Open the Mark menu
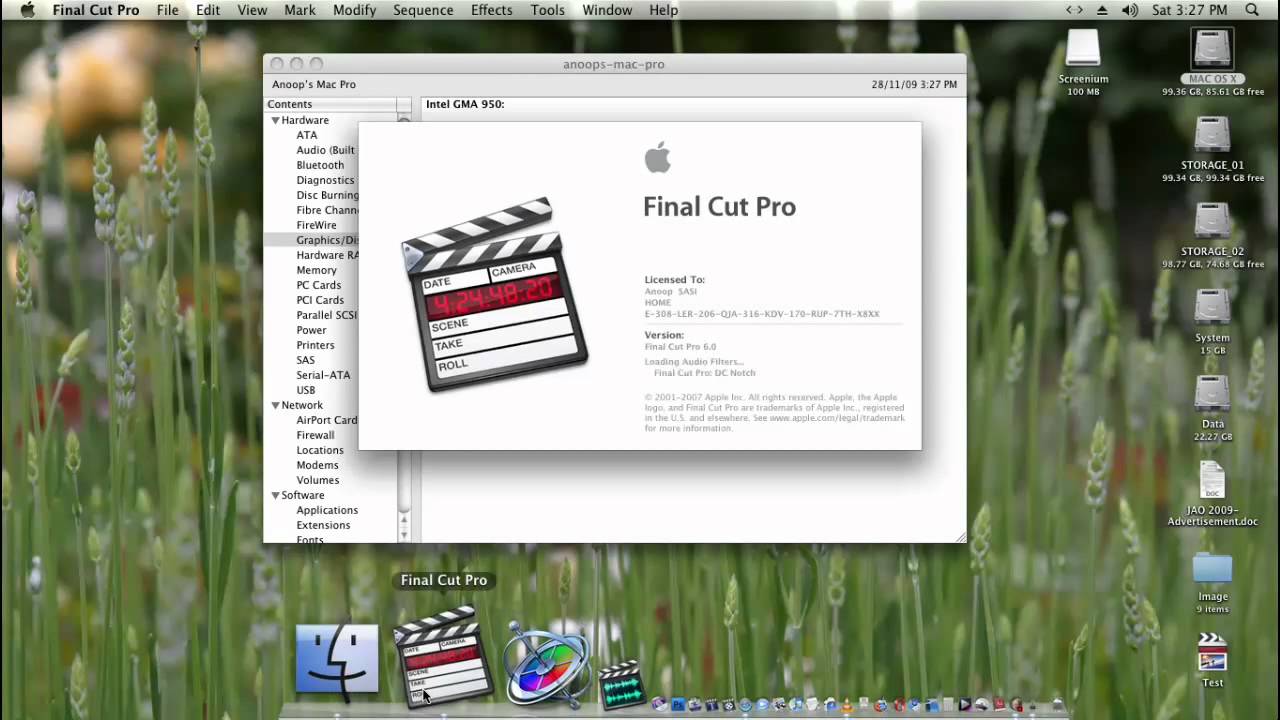The width and height of the screenshot is (1280, 720). coord(300,10)
